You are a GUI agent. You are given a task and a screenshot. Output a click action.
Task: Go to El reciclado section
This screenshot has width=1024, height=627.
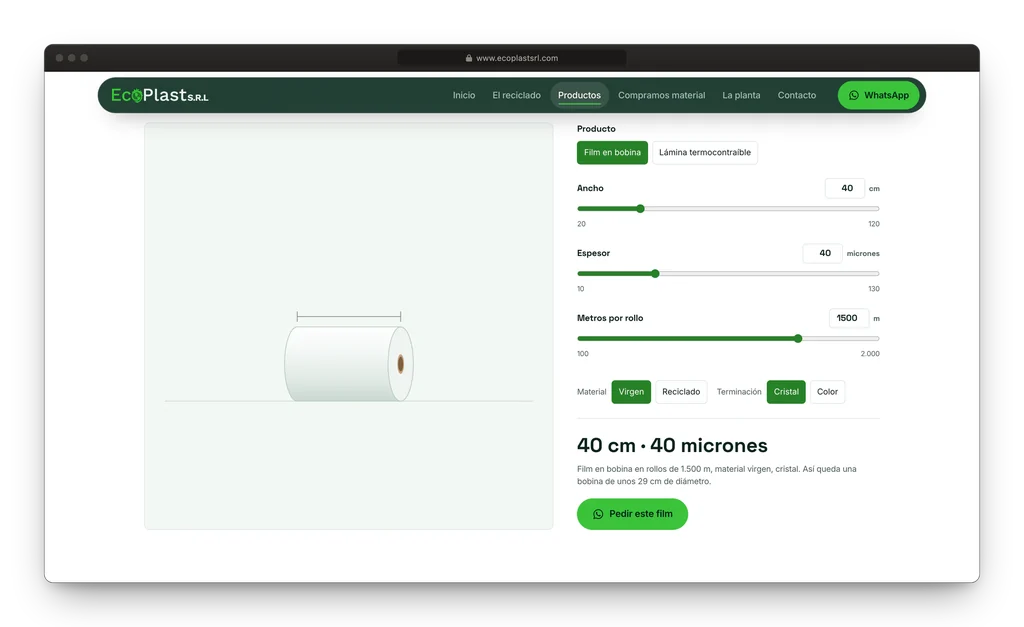point(517,95)
